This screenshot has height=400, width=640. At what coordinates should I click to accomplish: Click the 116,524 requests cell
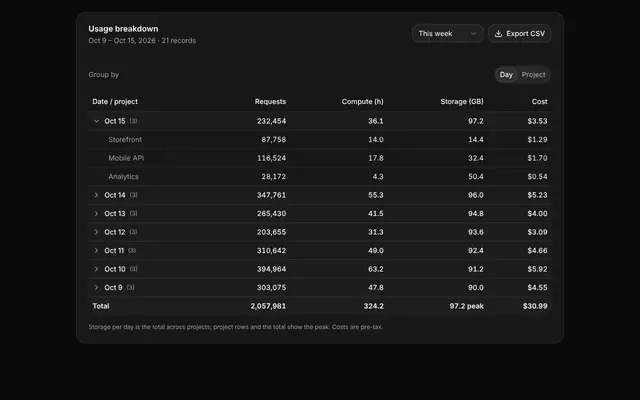tap(271, 158)
